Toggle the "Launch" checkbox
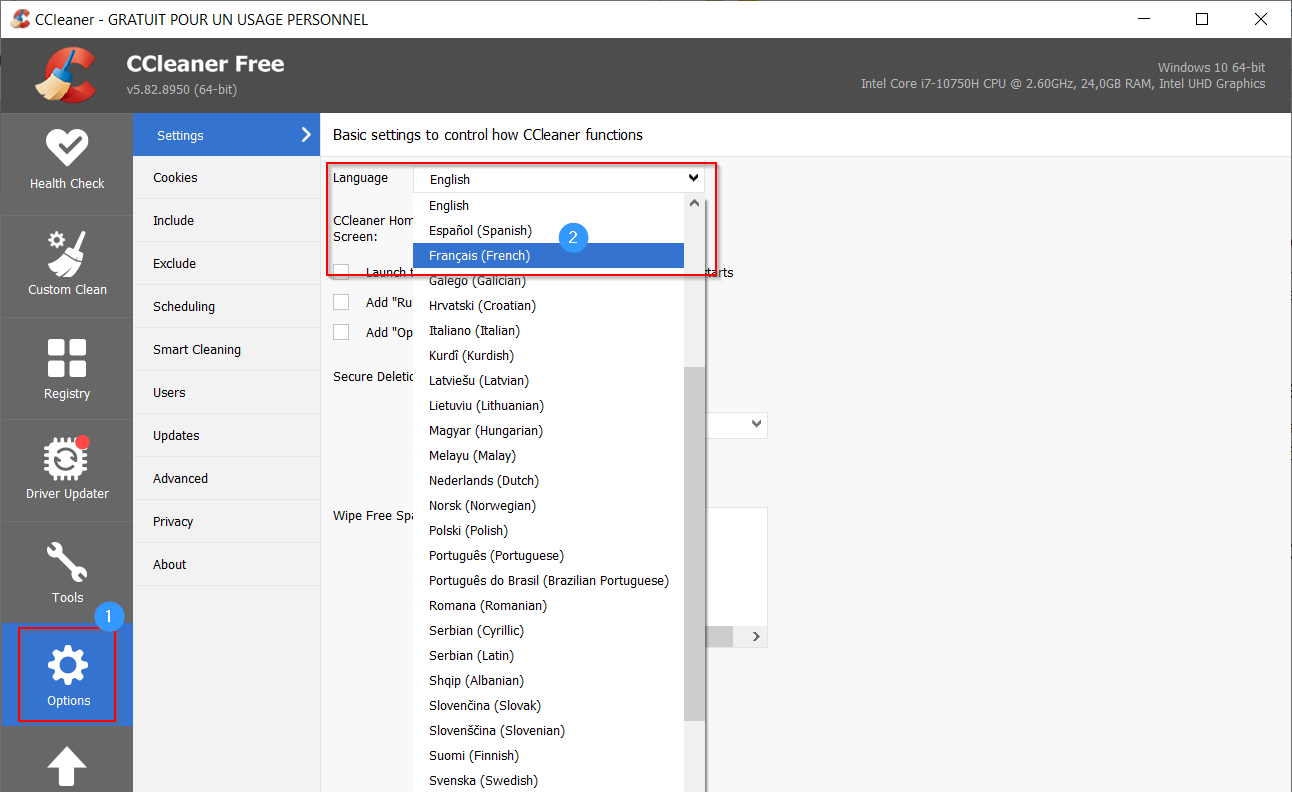Image resolution: width=1292 pixels, height=792 pixels. pos(341,272)
